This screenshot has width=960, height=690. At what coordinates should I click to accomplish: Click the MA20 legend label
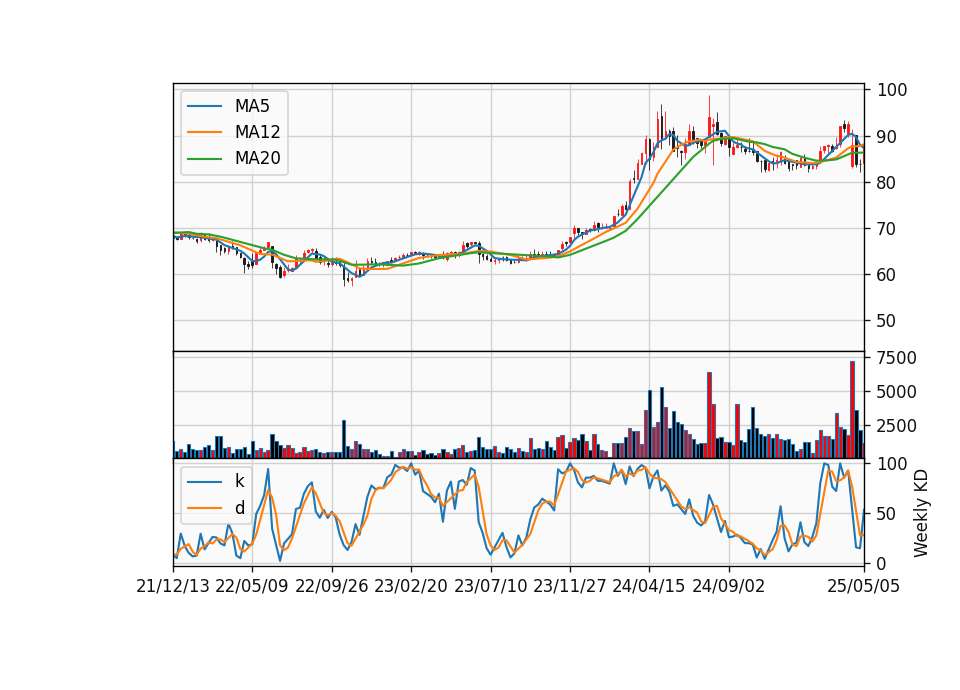257,158
